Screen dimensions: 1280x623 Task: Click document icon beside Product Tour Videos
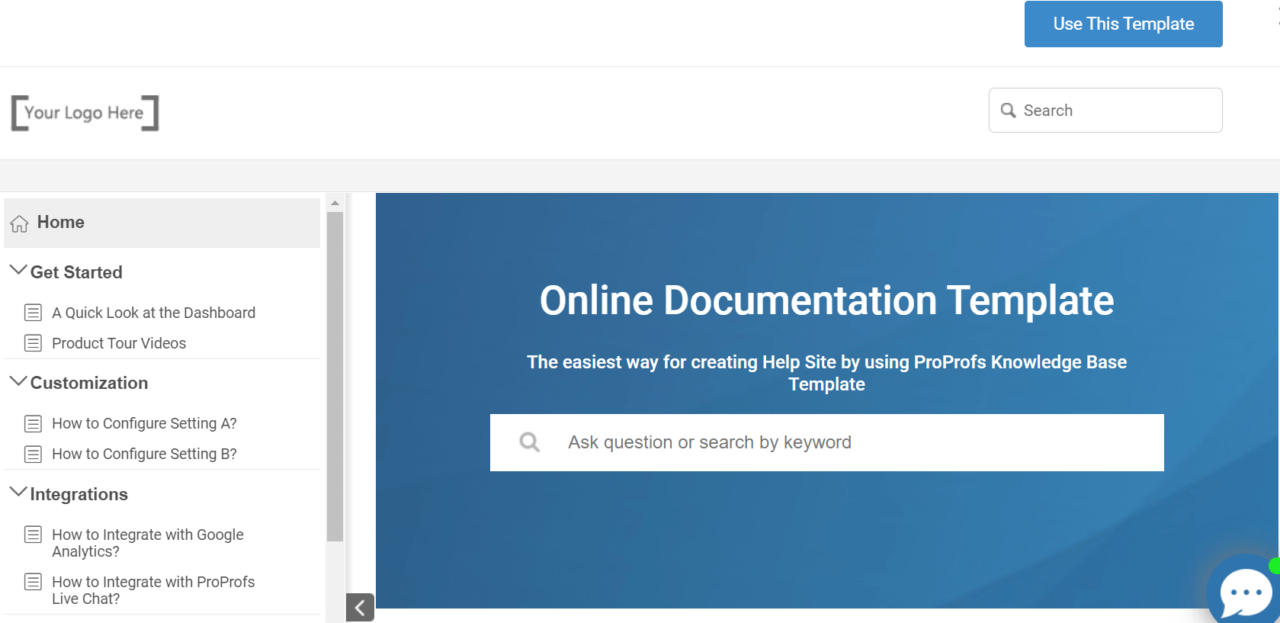coord(33,343)
